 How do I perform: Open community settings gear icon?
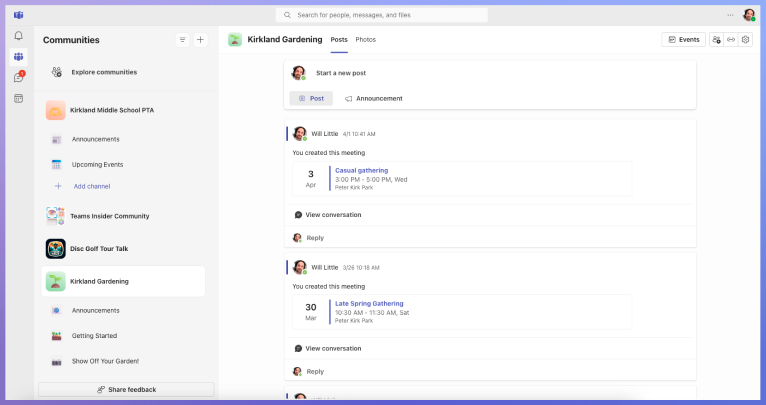[745, 40]
